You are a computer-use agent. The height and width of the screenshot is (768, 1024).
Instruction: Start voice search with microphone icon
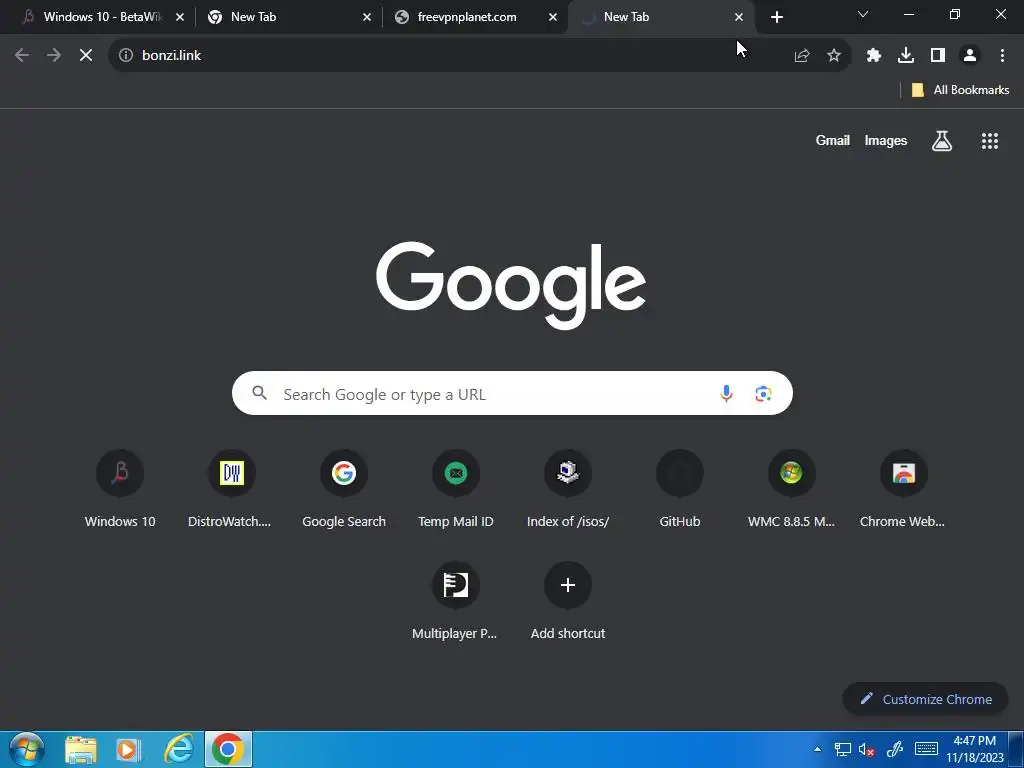pyautogui.click(x=726, y=393)
